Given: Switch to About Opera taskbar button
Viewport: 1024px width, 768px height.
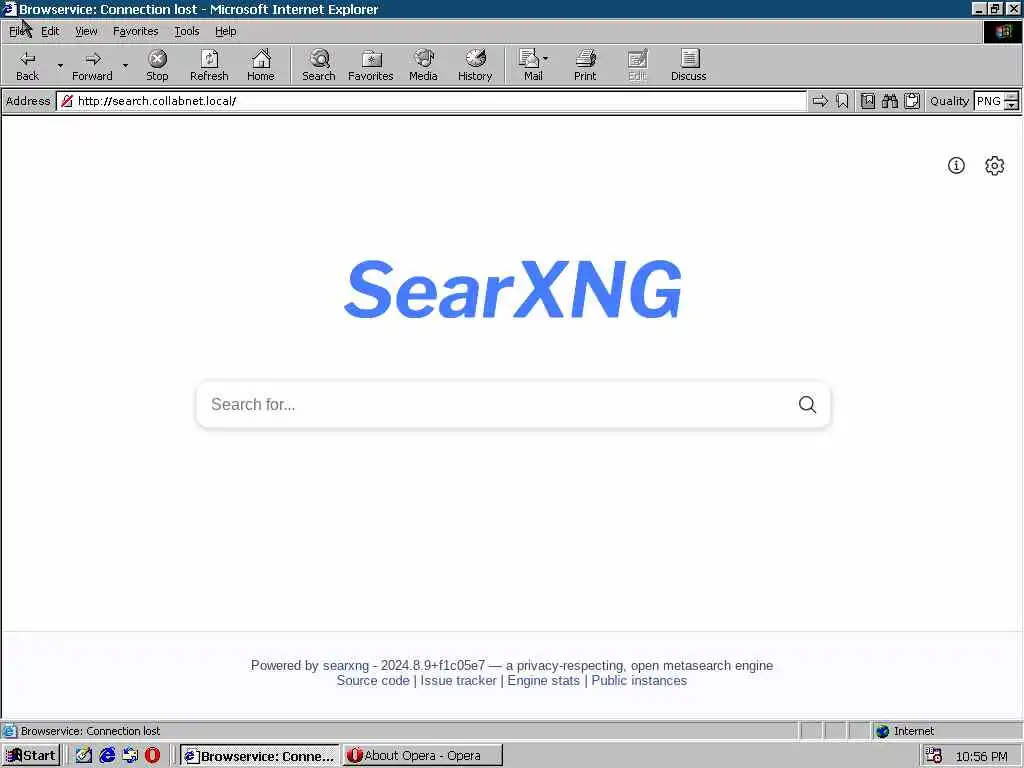Looking at the screenshot, I should 423,756.
